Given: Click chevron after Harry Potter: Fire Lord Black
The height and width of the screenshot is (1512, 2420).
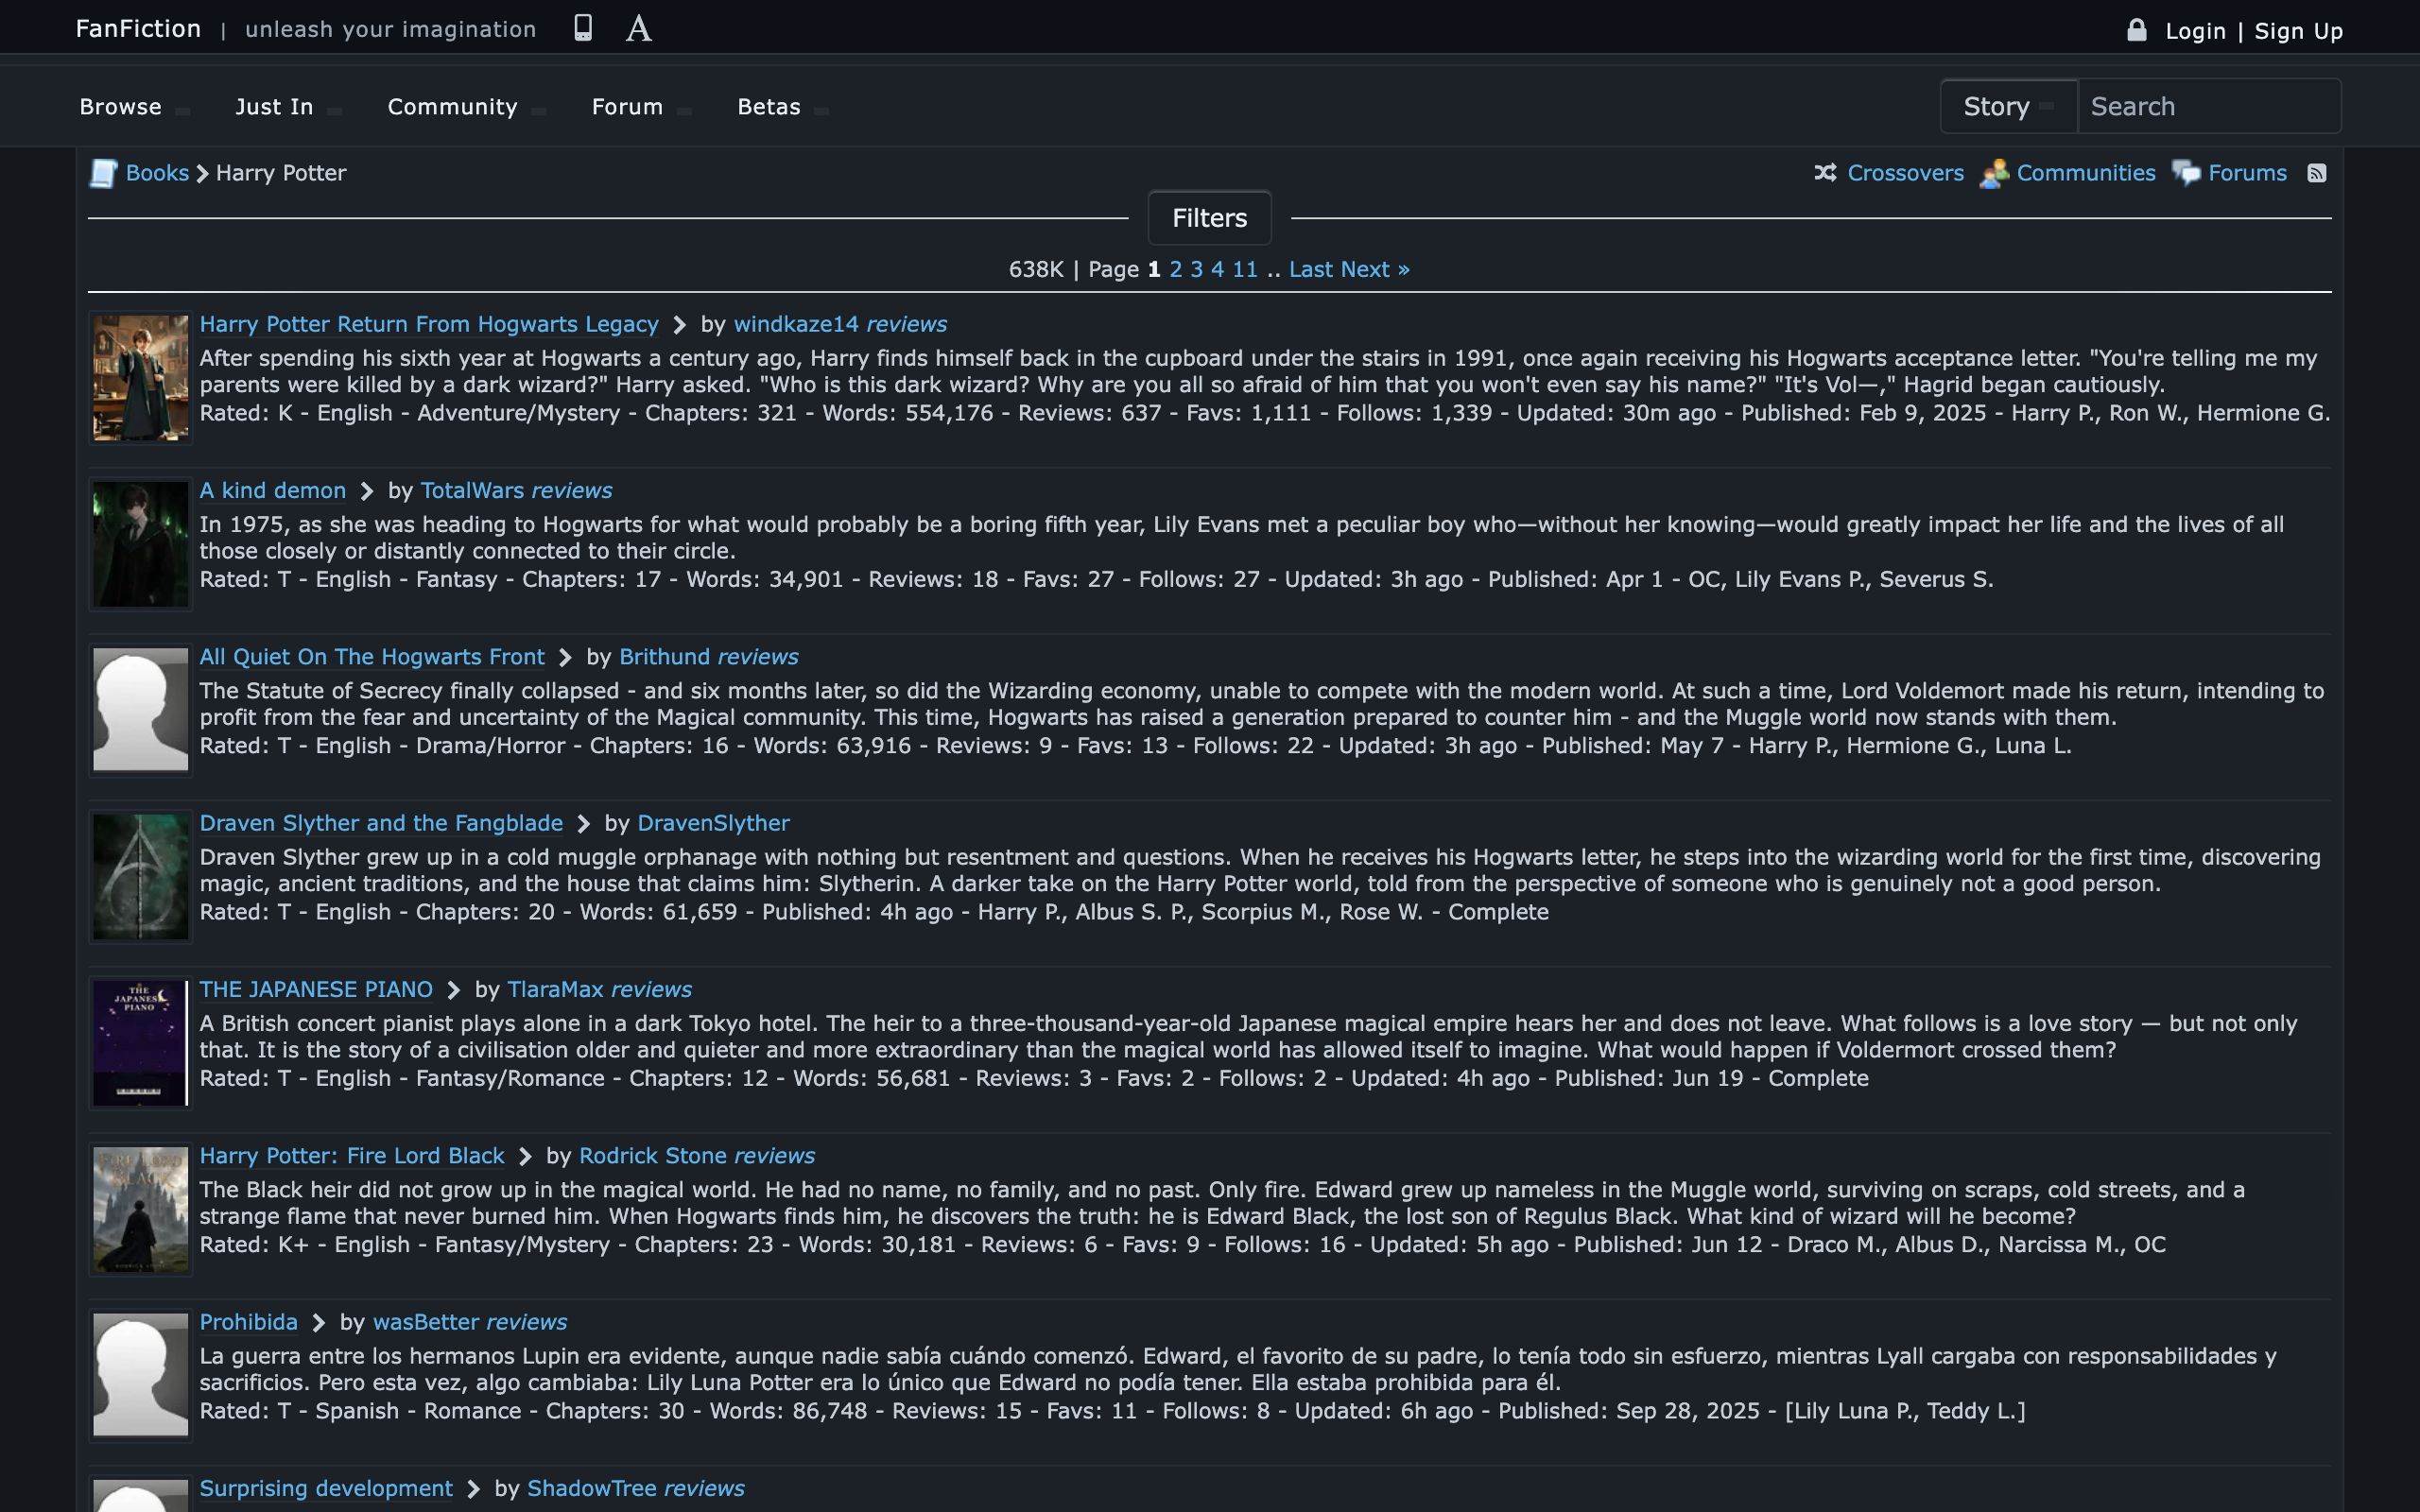Looking at the screenshot, I should pos(525,1156).
